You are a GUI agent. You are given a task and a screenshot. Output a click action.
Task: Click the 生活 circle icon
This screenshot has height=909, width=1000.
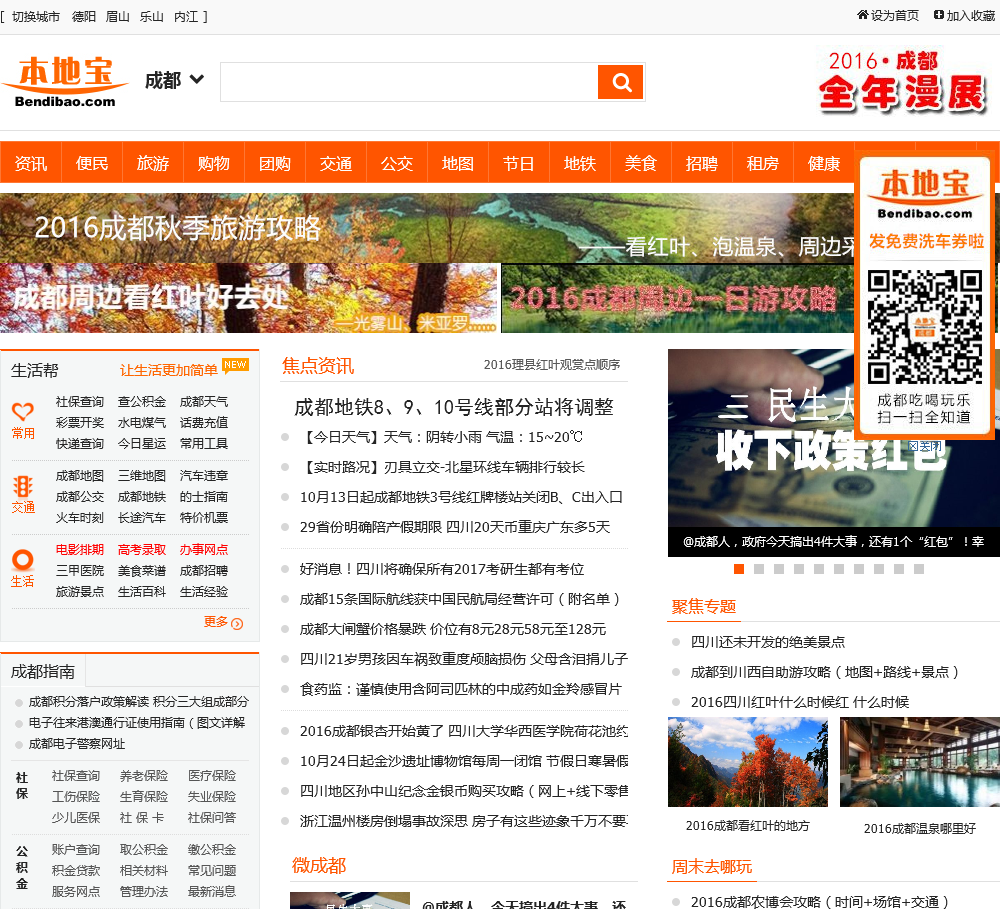click(x=23, y=559)
